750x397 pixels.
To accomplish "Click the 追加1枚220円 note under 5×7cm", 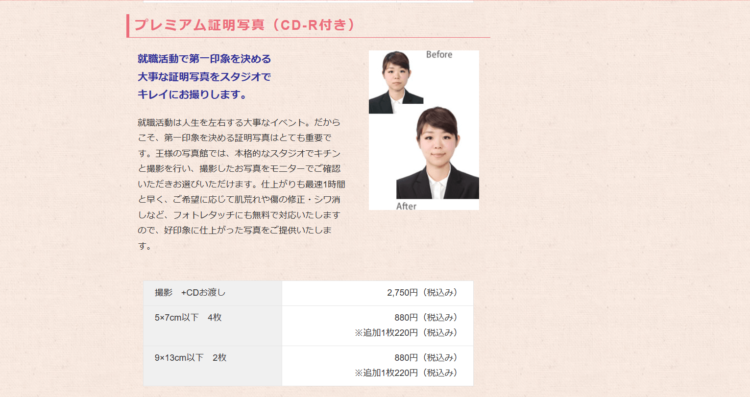I will [x=406, y=332].
